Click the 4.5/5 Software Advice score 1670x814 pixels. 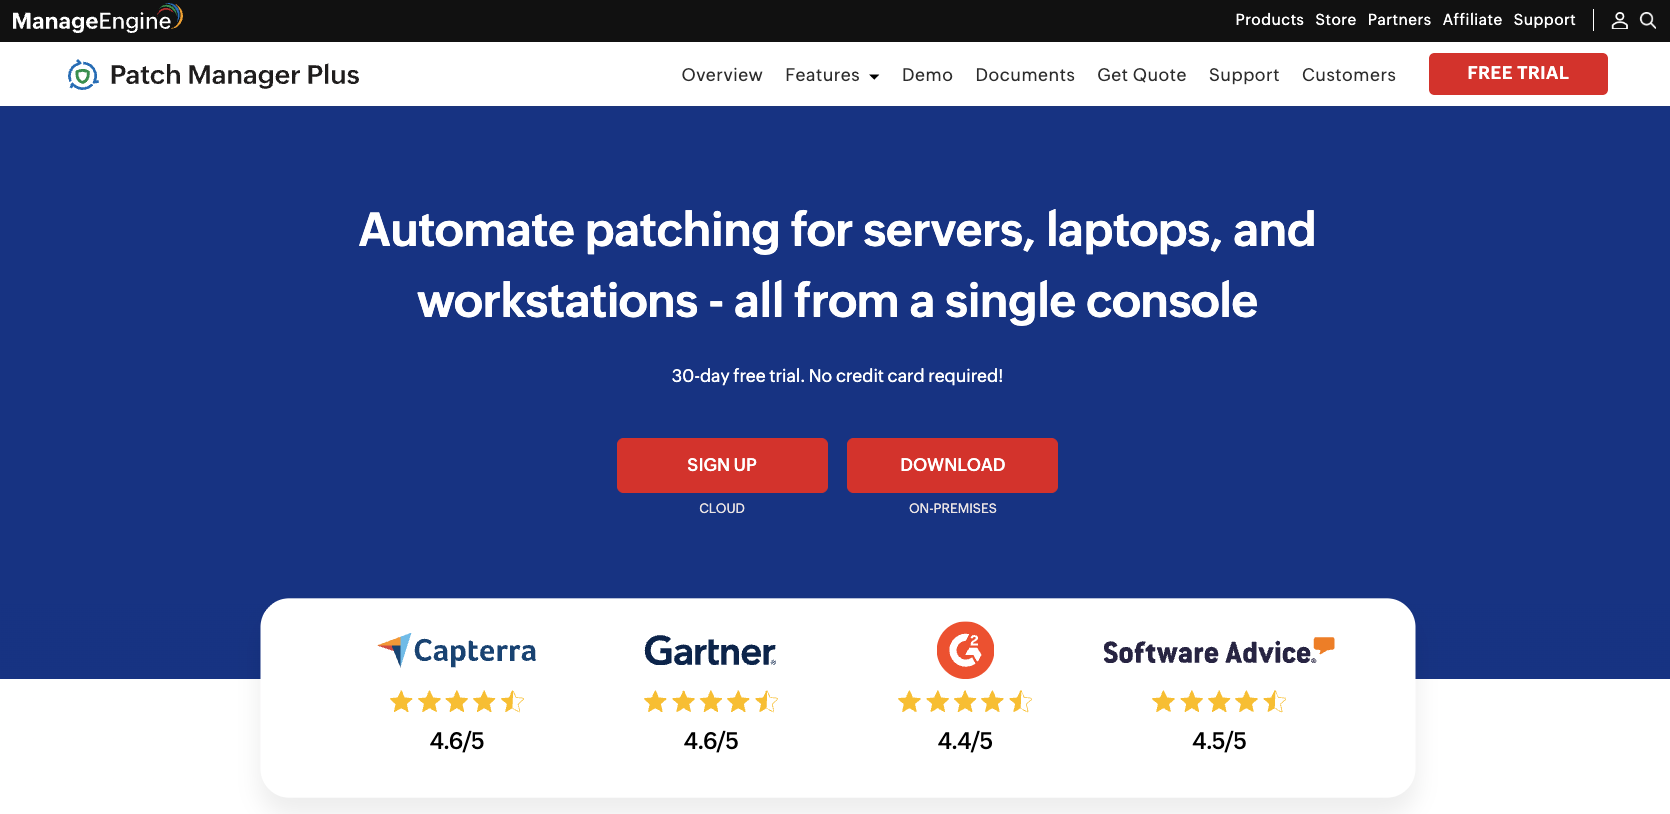coord(1219,741)
